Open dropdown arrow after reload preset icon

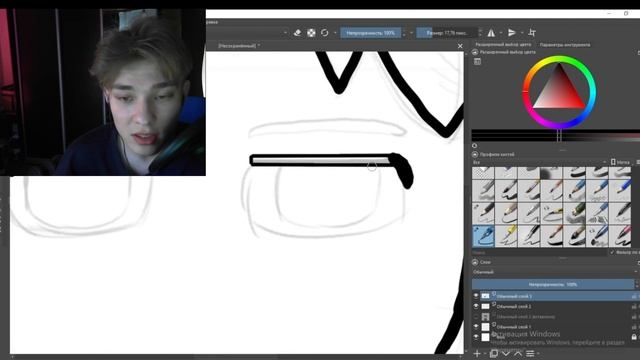click(335, 33)
